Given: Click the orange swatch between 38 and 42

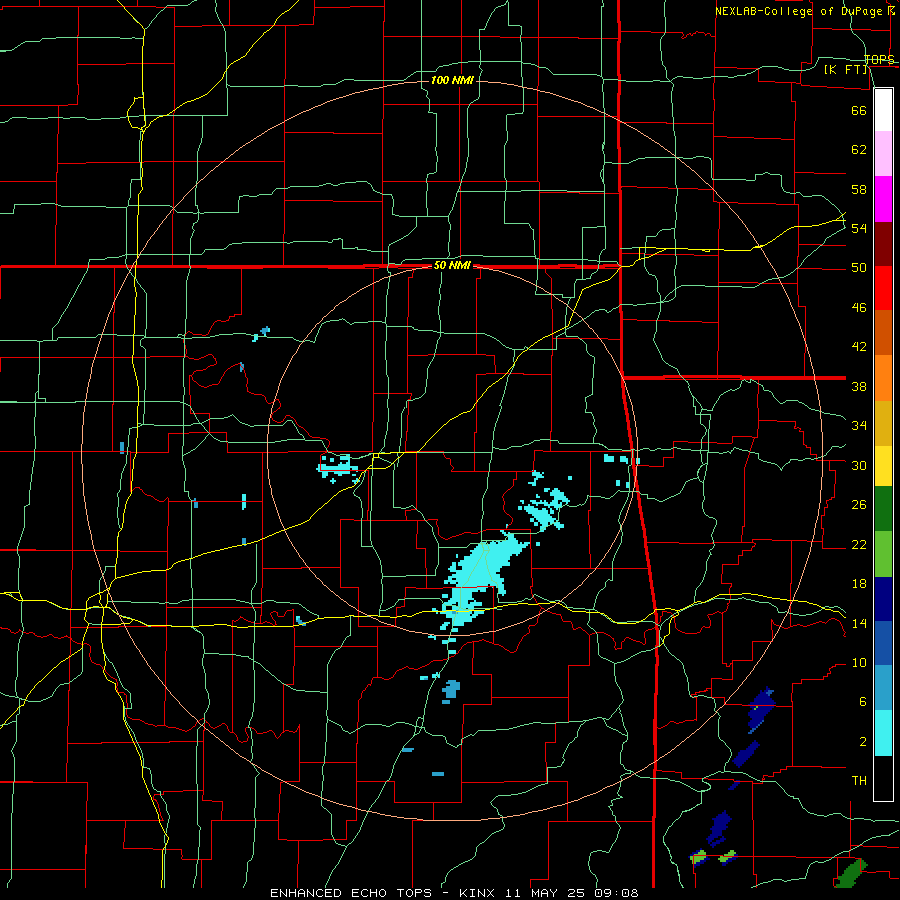Looking at the screenshot, I should (x=883, y=378).
